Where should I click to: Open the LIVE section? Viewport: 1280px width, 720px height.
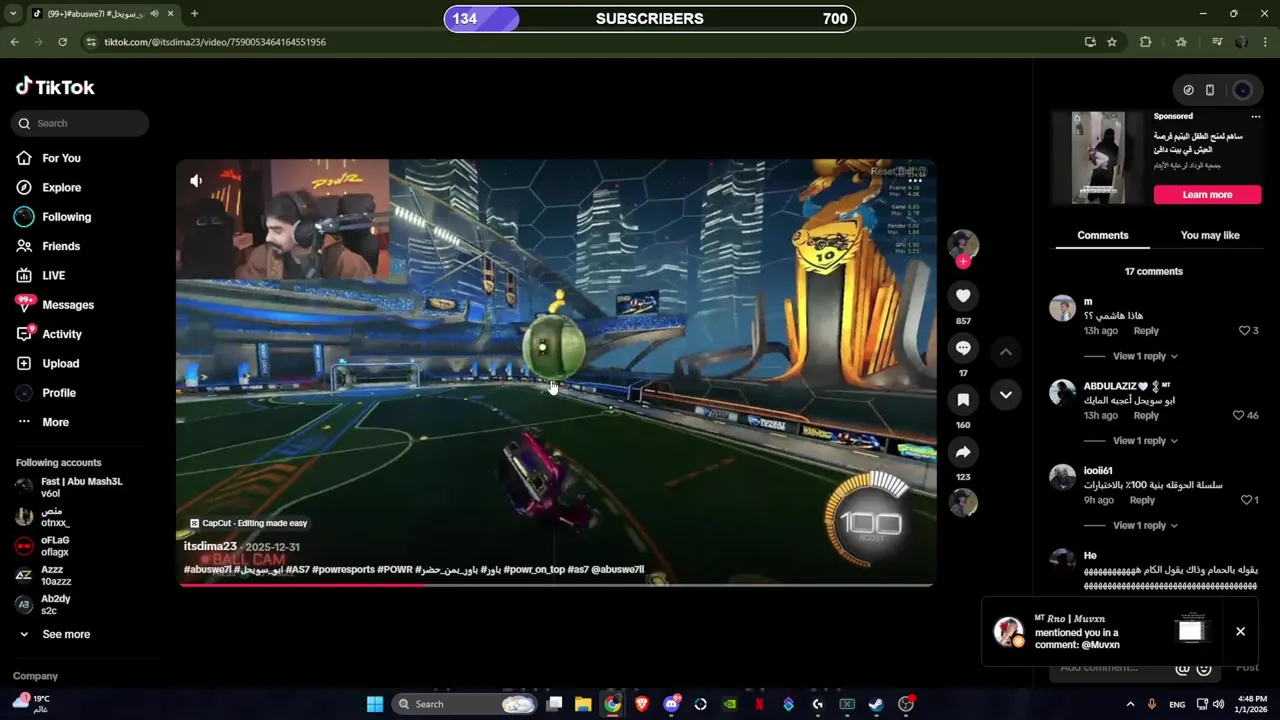coord(40,275)
